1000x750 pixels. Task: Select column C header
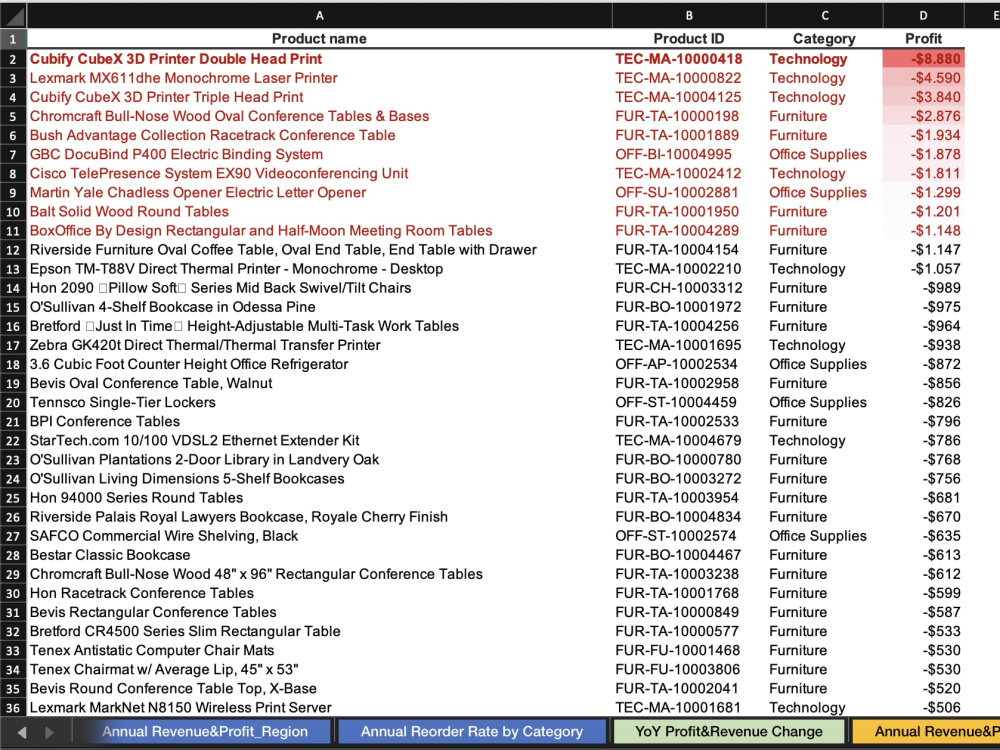tap(825, 16)
